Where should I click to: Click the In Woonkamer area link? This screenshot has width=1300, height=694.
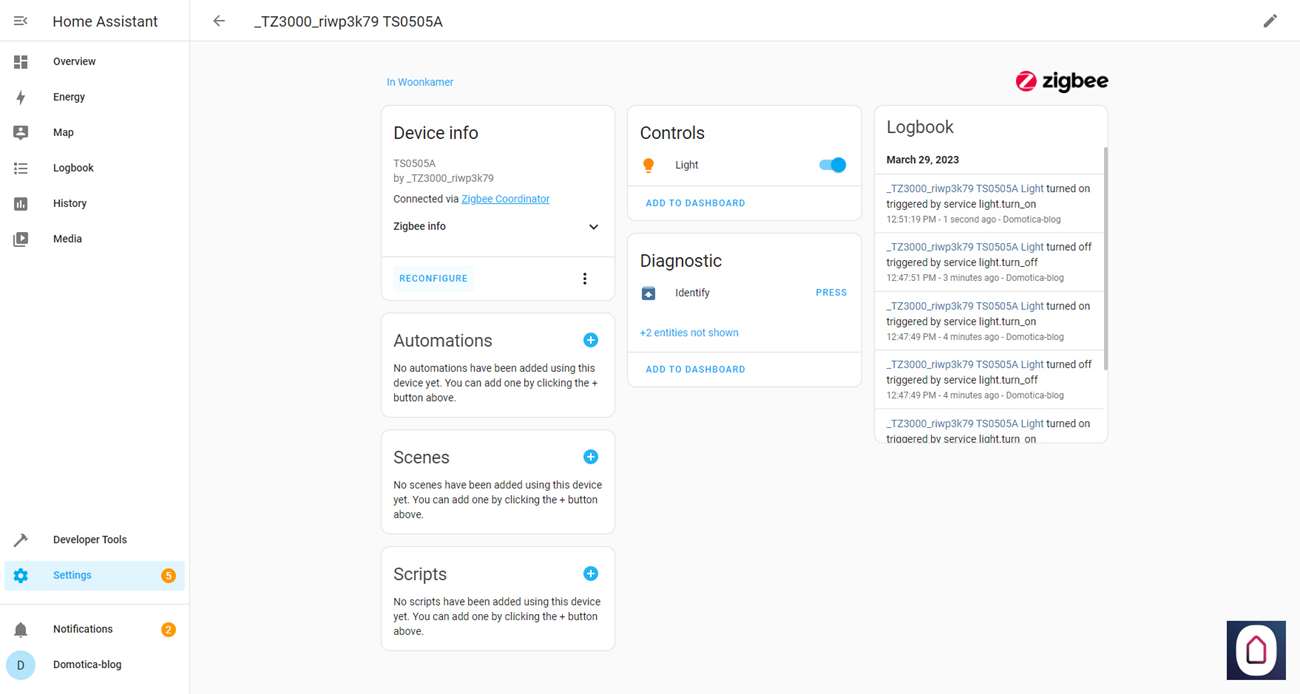420,82
